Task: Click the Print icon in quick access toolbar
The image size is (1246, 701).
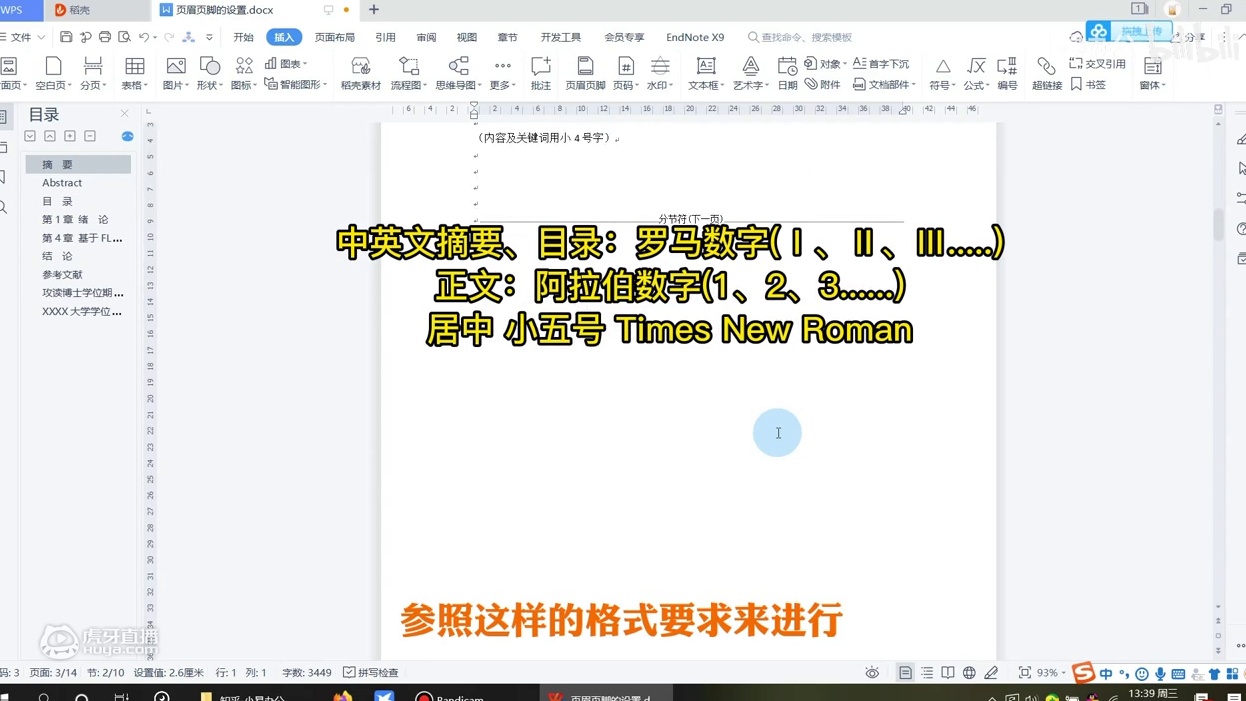Action: pyautogui.click(x=105, y=37)
